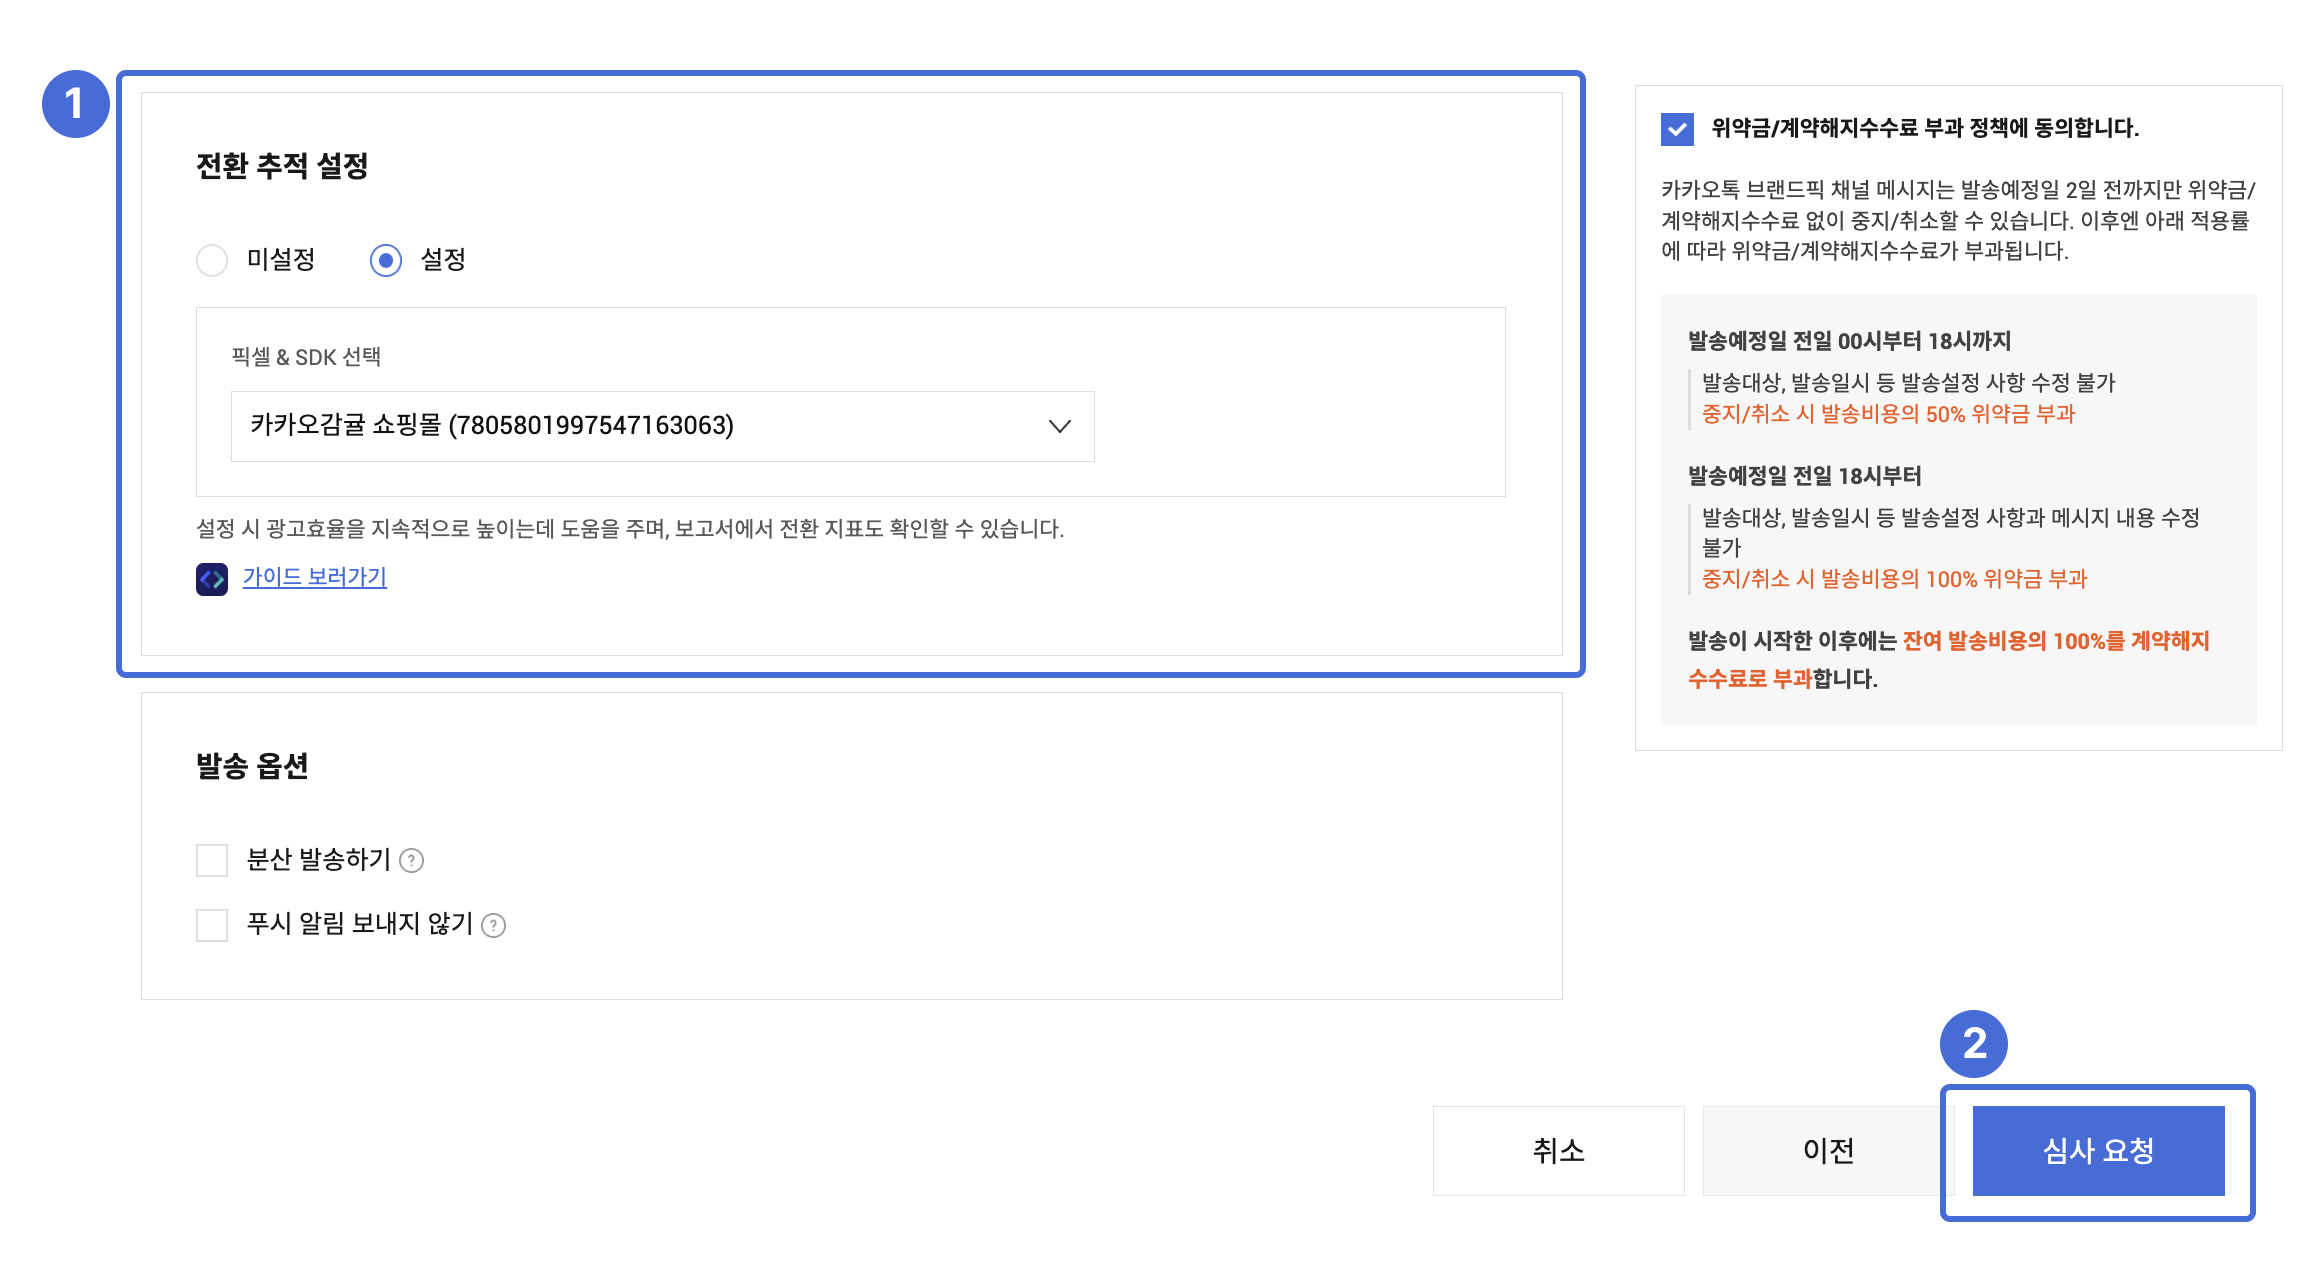This screenshot has height=1268, width=2314.
Task: Click the 전환 추적 설정 heading
Action: [x=282, y=166]
